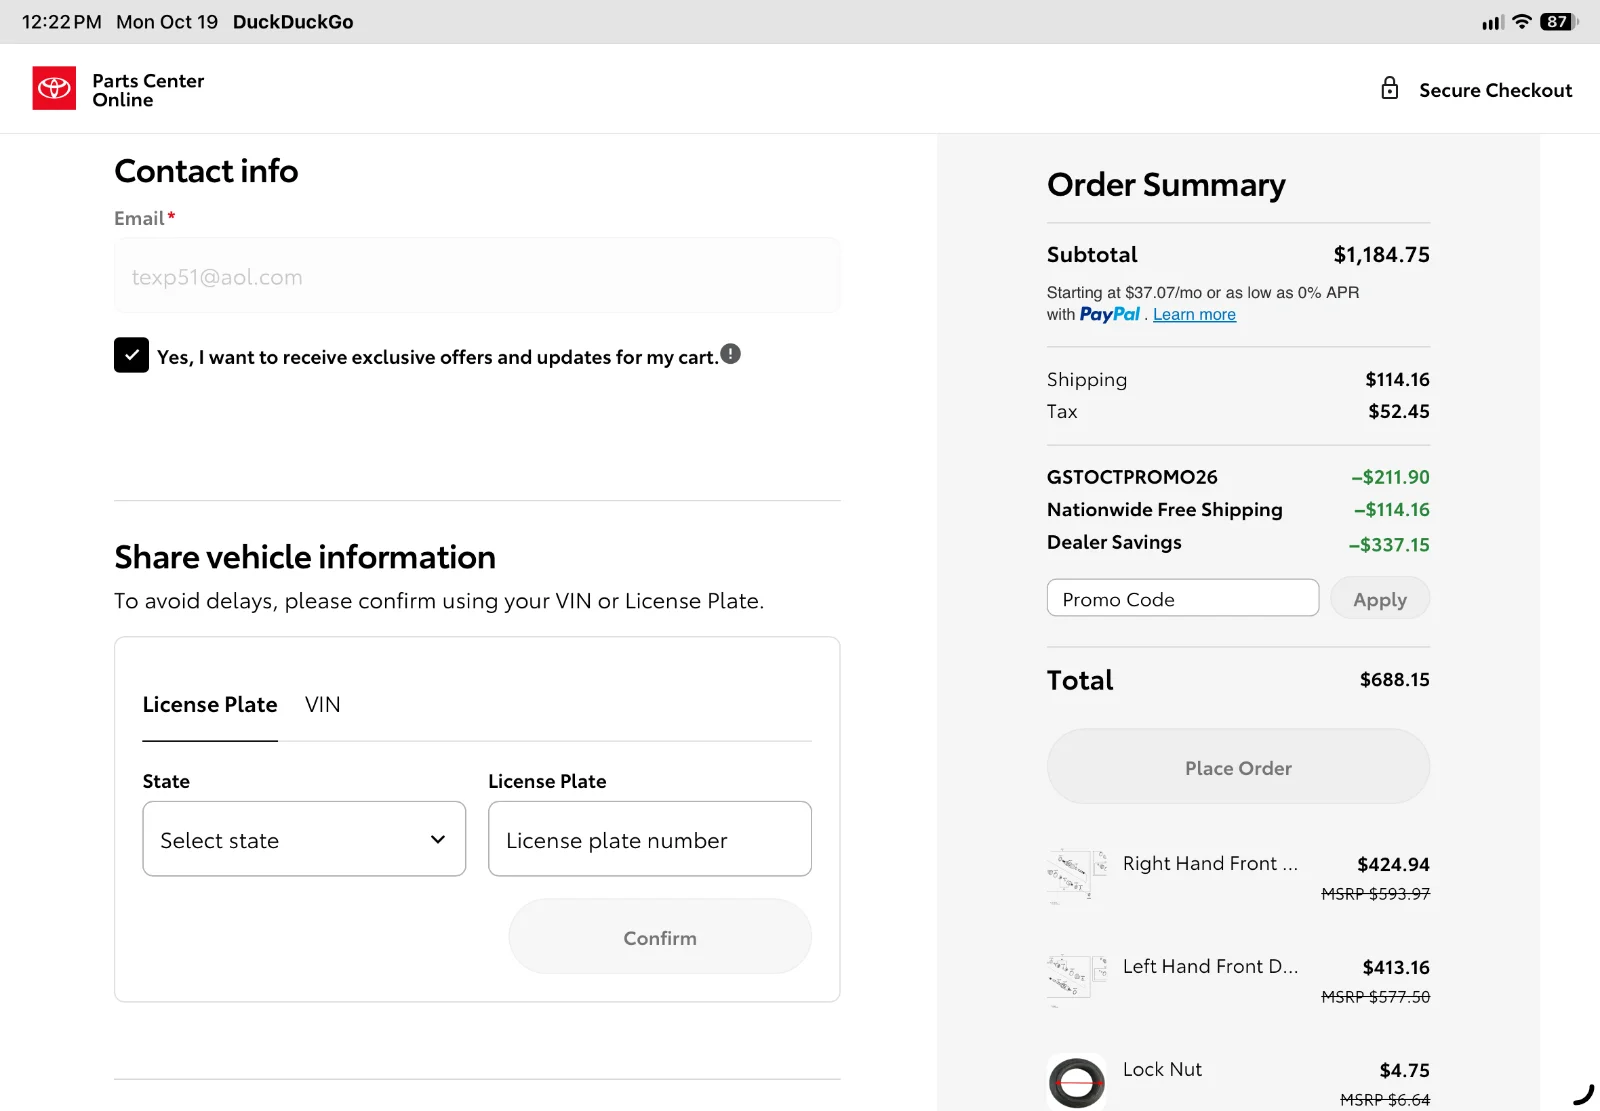Click the Promo Code input field

click(x=1183, y=598)
